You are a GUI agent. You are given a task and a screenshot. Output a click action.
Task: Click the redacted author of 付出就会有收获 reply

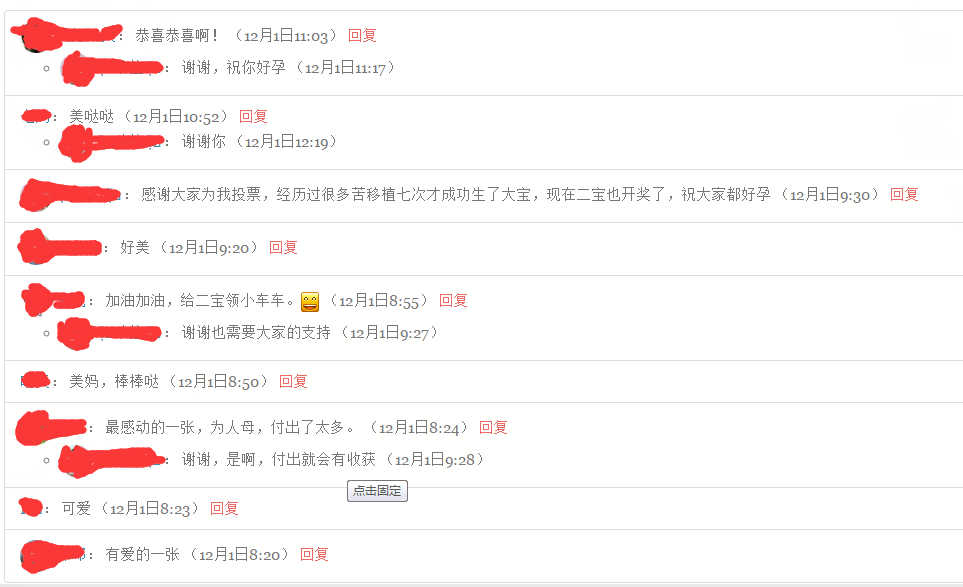[x=112, y=461]
